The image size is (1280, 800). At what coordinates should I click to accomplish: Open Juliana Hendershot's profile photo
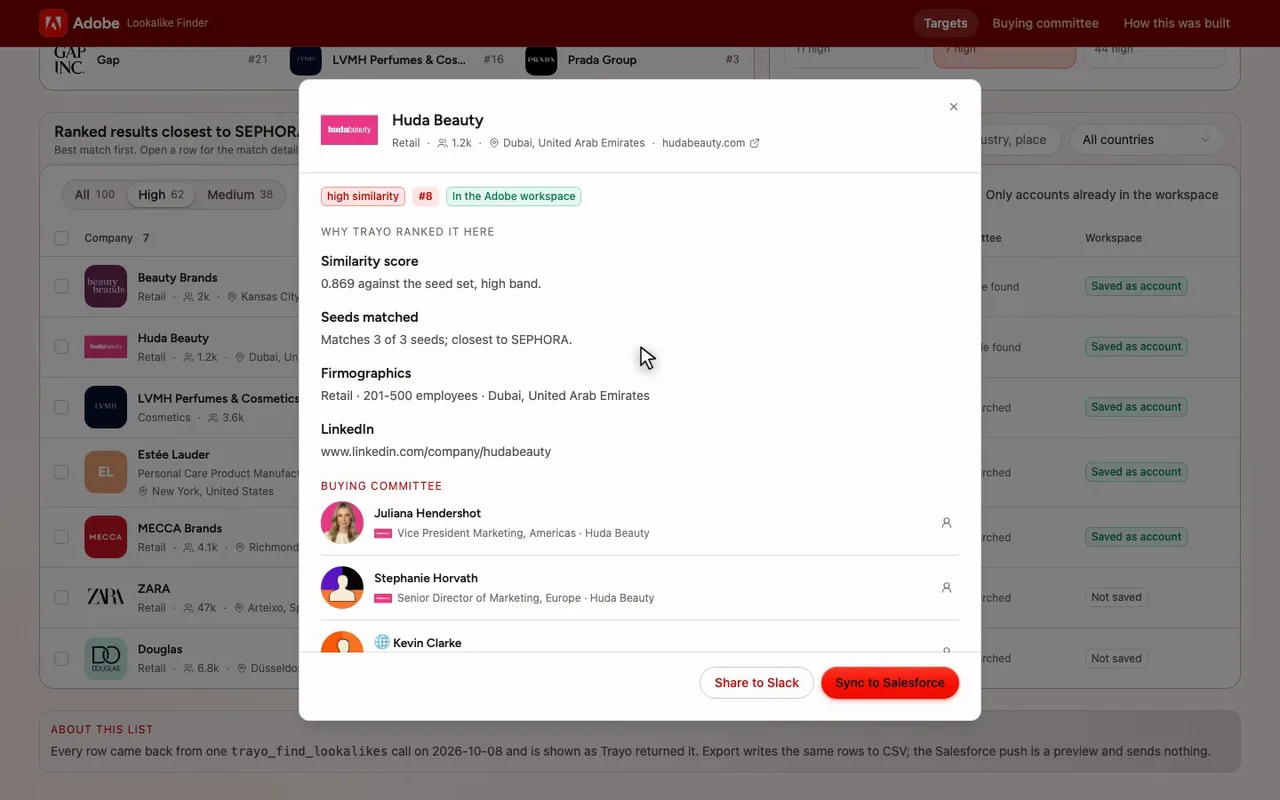(342, 523)
